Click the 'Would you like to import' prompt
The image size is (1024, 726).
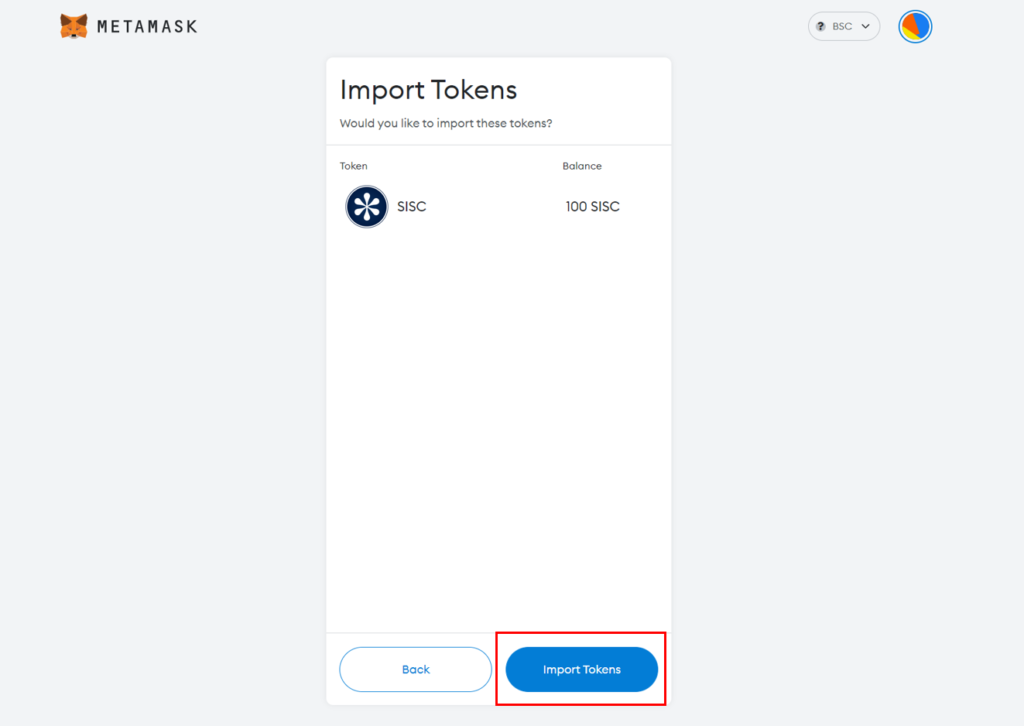click(446, 123)
